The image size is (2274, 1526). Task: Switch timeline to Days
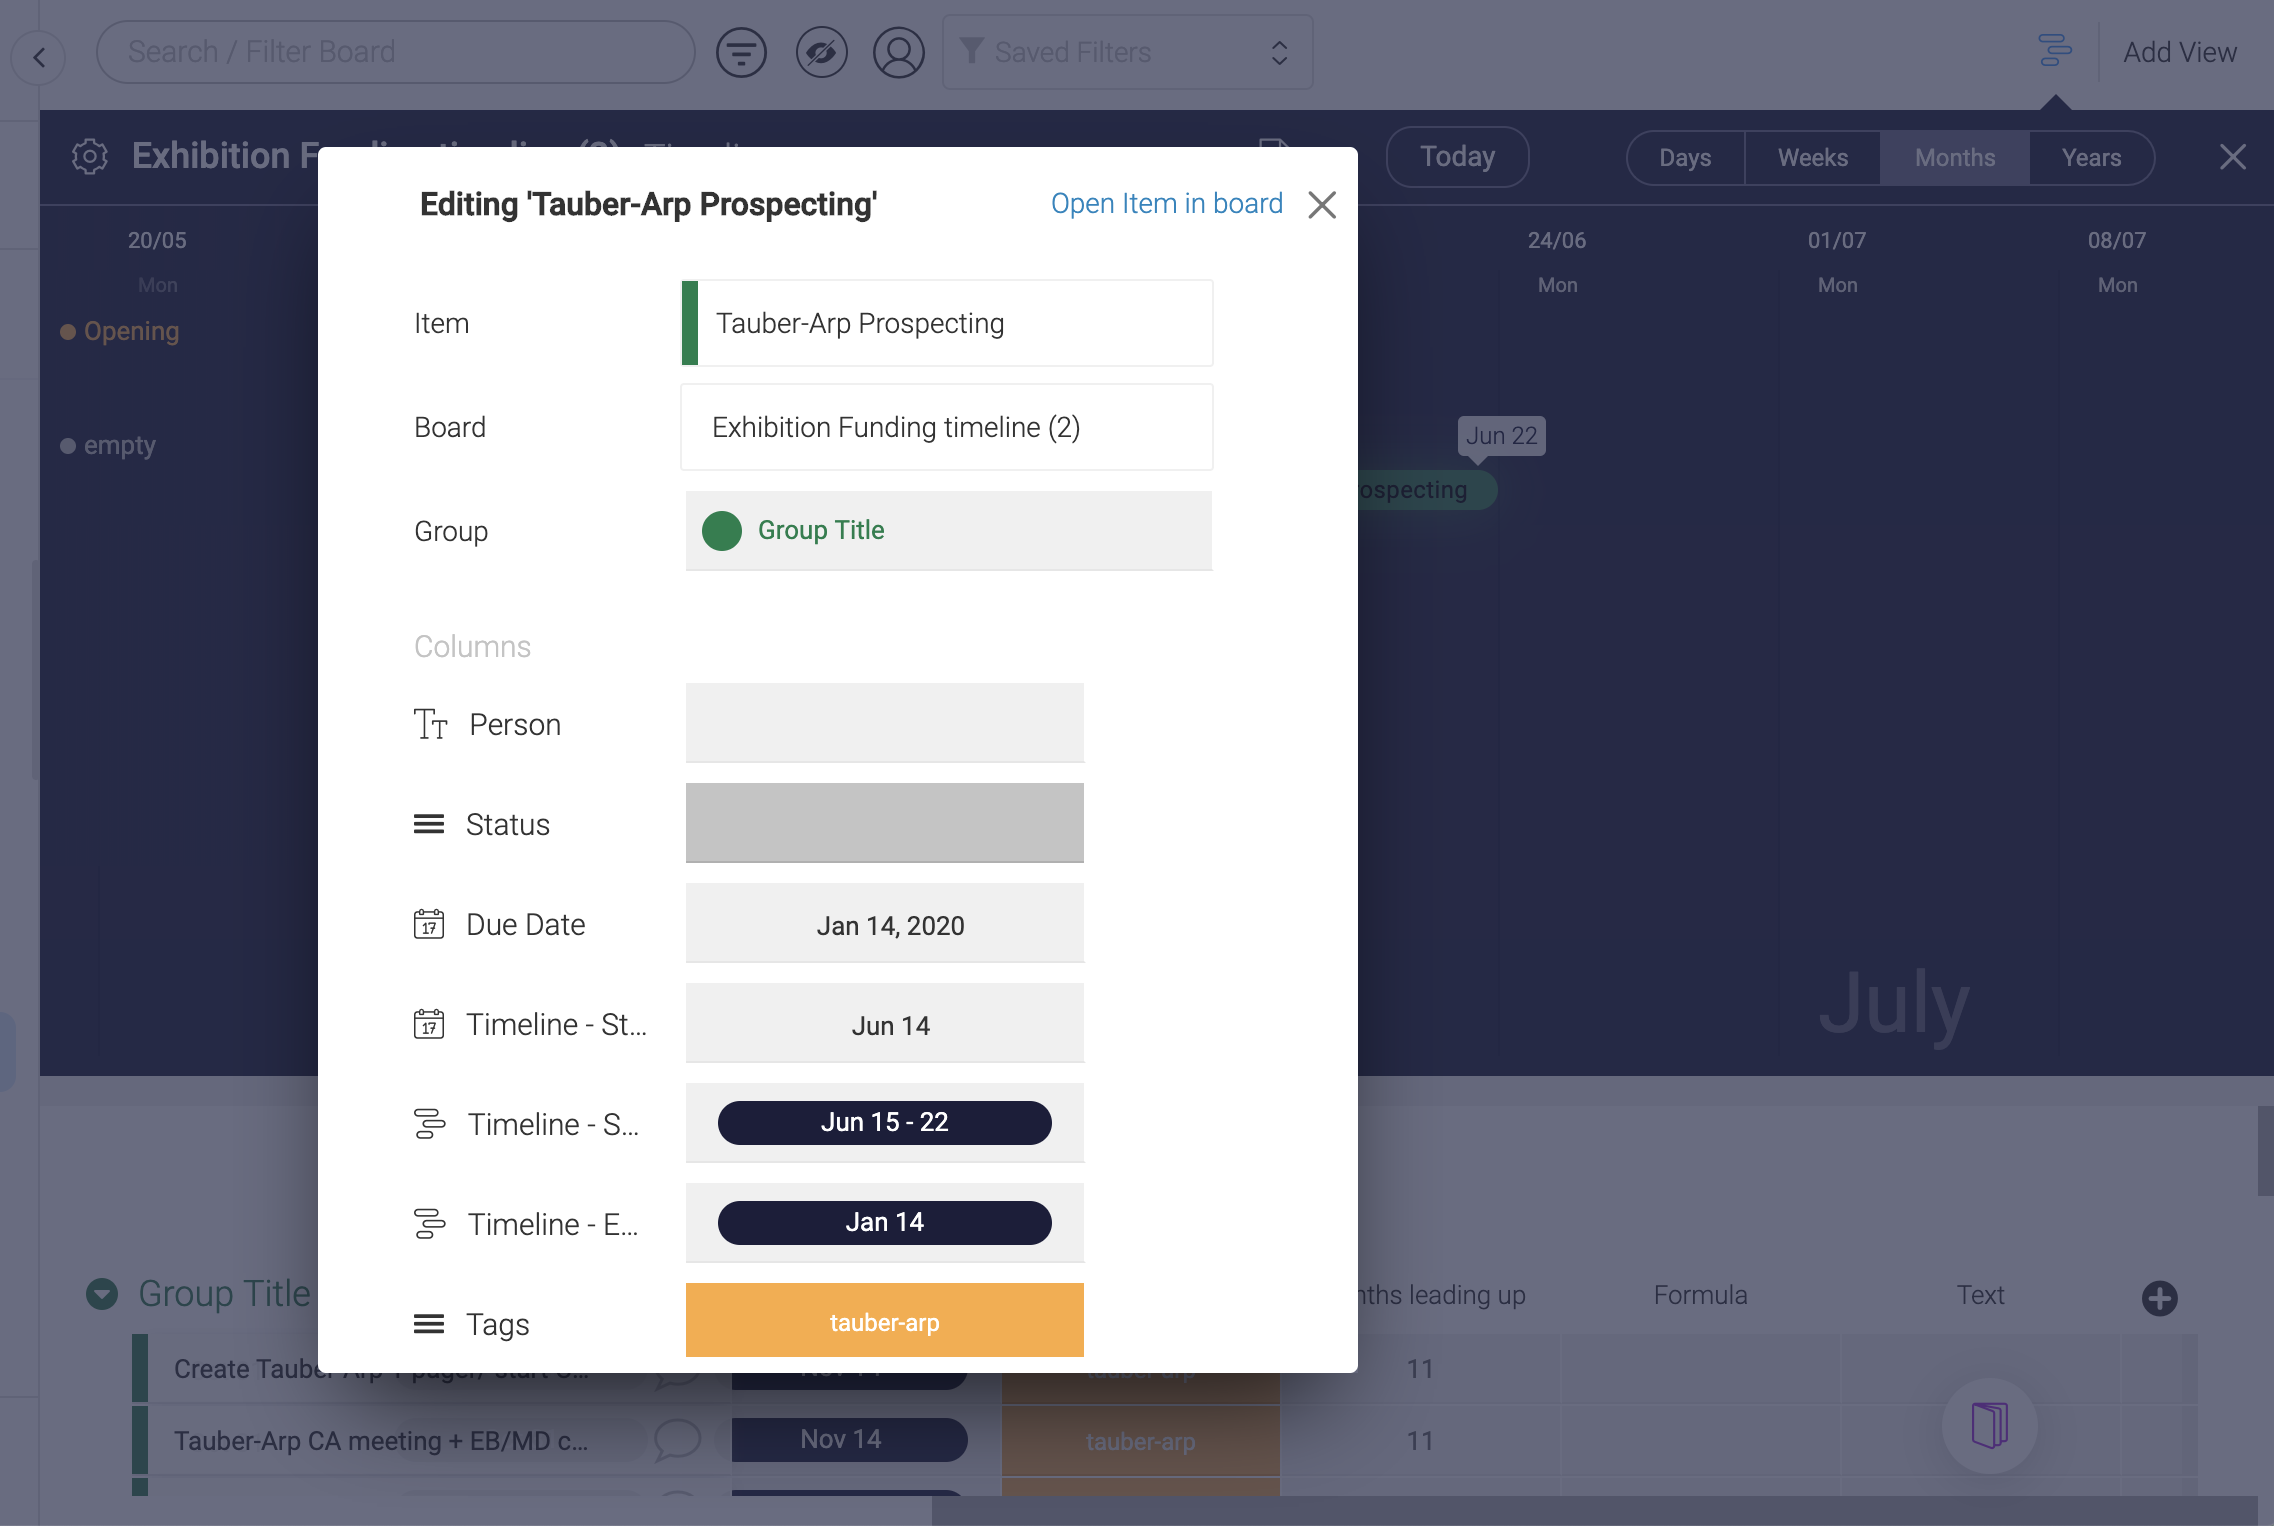click(1685, 158)
